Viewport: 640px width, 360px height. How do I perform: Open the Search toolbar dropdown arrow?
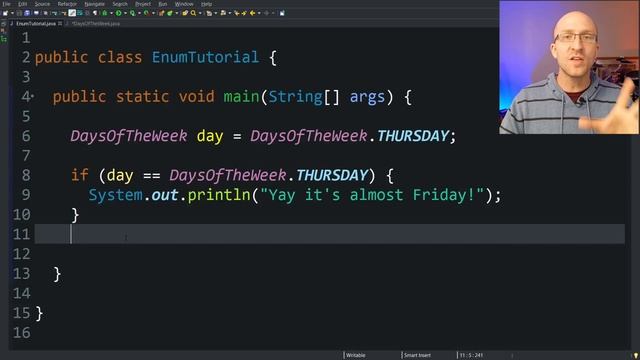coord(200,13)
